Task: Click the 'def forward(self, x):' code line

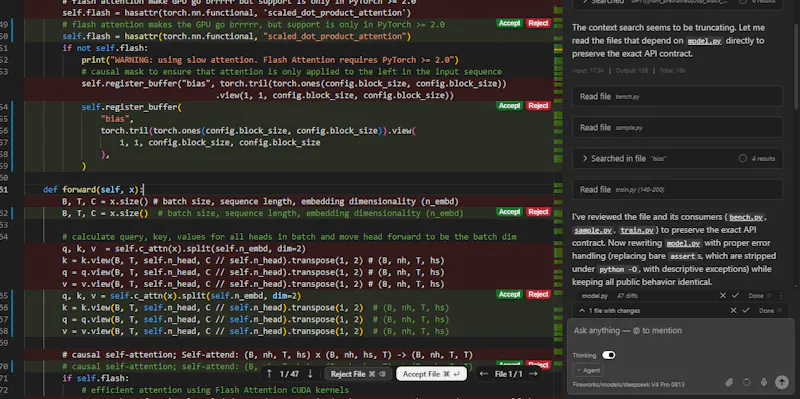Action: click(93, 189)
